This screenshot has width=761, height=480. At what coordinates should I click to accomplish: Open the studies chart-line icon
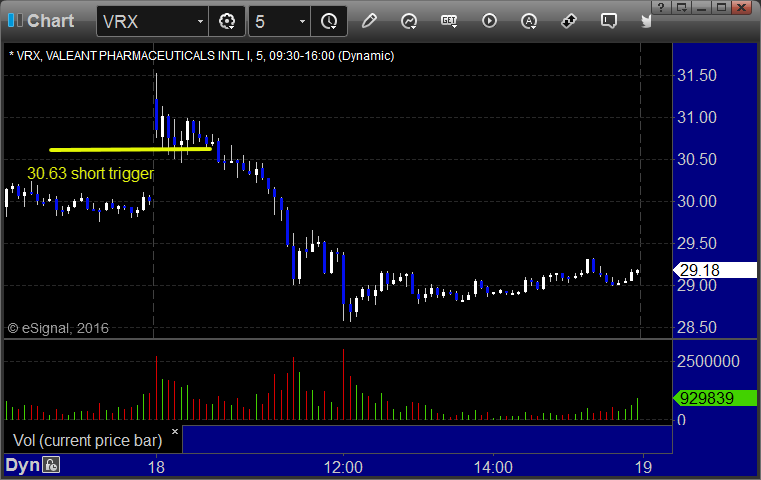tap(409, 21)
